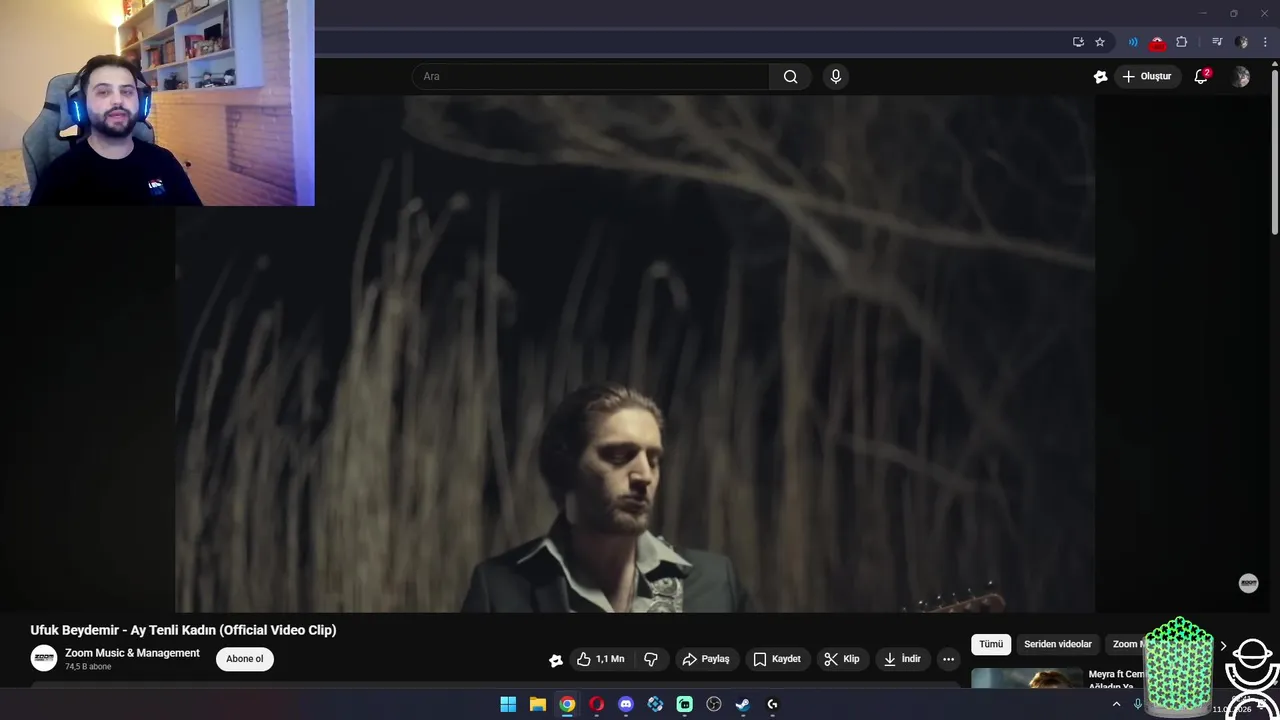
Task: Click the sparkle icon left of like button
Action: 556,660
